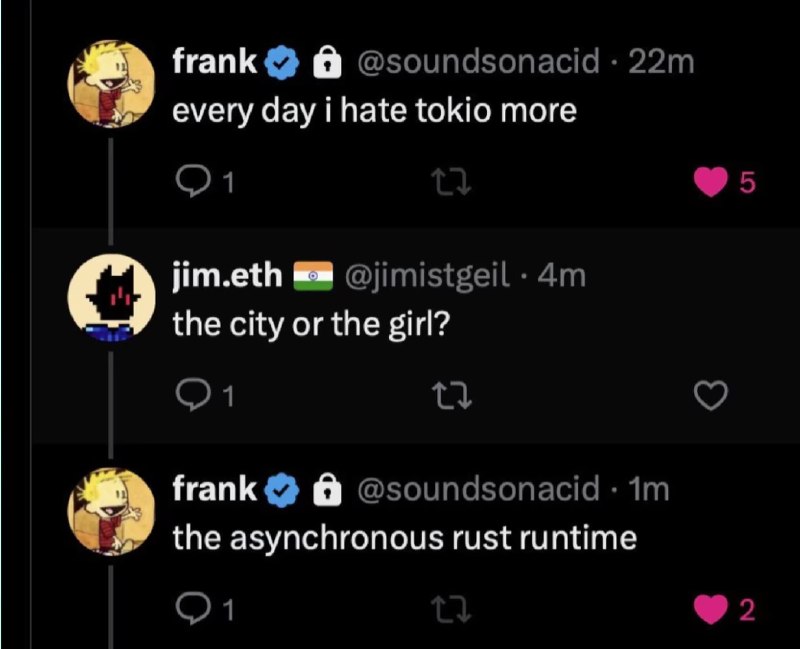The image size is (800, 649).
Task: Reply to "the asynchronous rust runtime" tweet
Action: (204, 609)
